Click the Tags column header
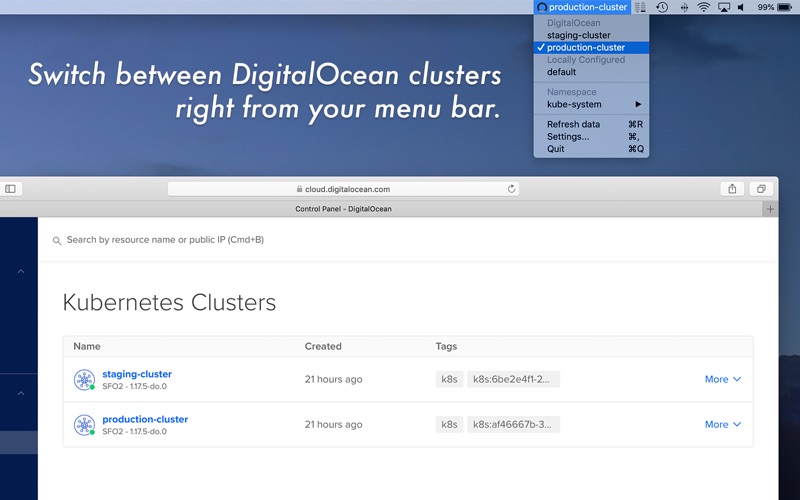 pyautogui.click(x=446, y=346)
